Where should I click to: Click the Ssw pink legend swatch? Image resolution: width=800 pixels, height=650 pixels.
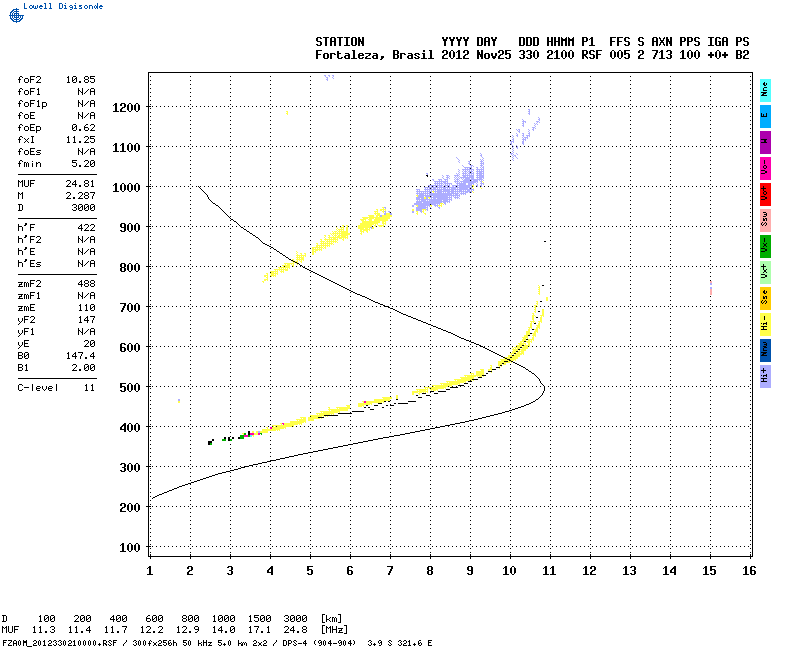tap(764, 220)
